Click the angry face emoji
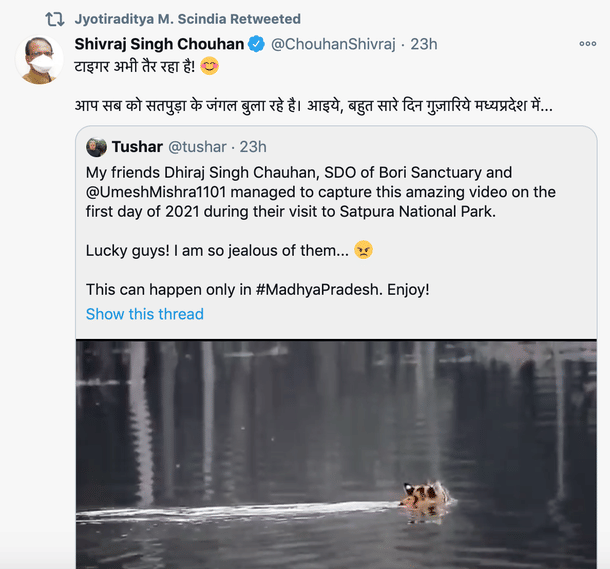 [364, 250]
